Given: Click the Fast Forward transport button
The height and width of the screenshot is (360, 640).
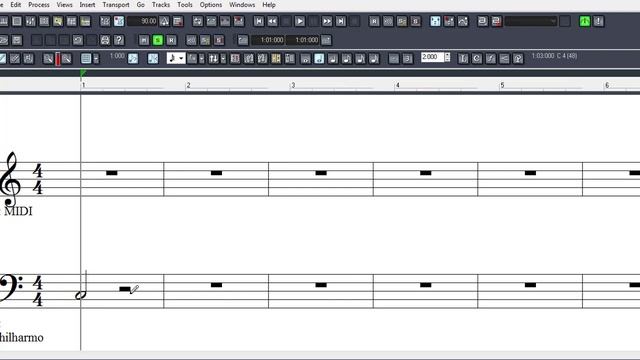Looking at the screenshot, I should tap(327, 21).
